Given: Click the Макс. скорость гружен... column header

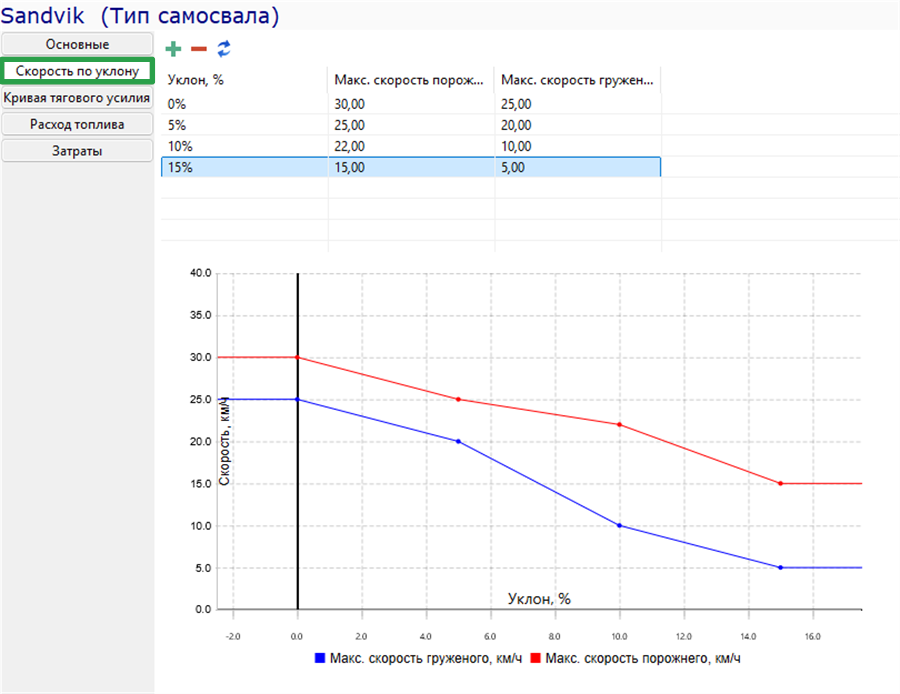Looking at the screenshot, I should (577, 80).
